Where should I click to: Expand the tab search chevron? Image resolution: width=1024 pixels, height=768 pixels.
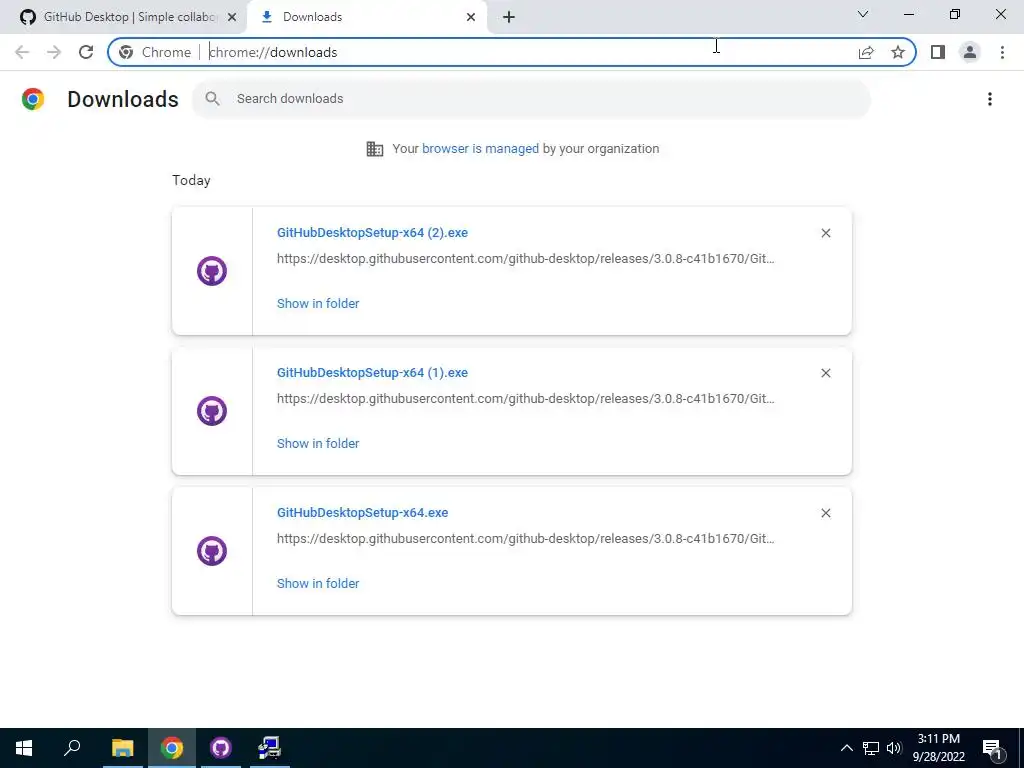coord(863,14)
